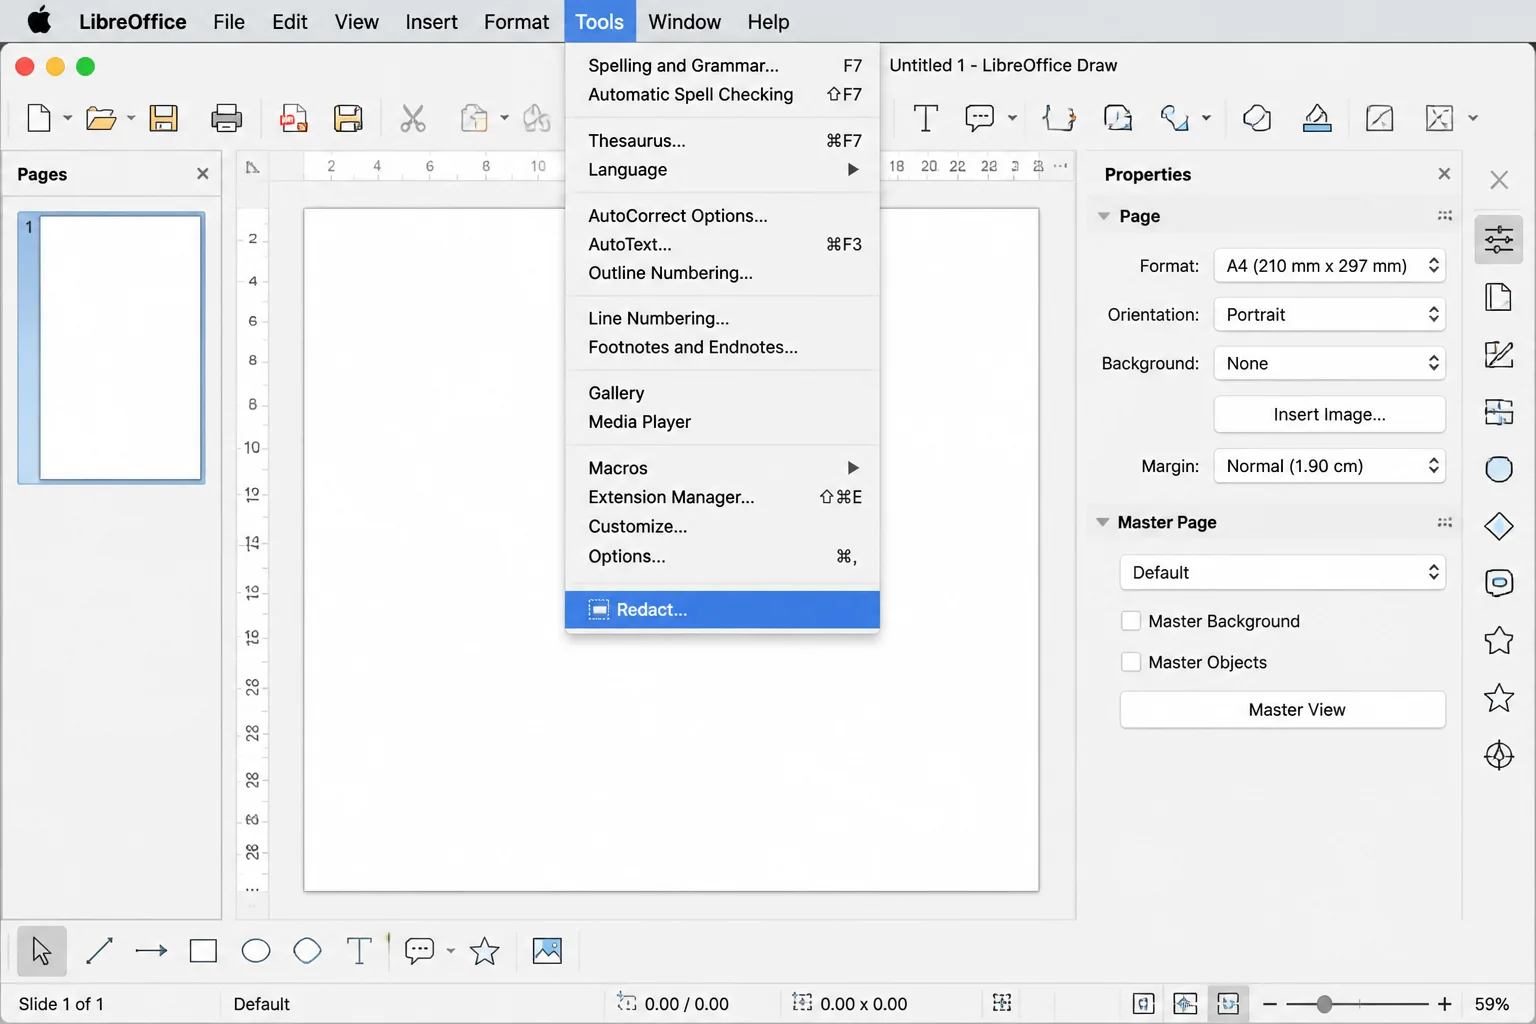Adjust the zoom slider handle
Screen dimensions: 1536x1024
pos(1324,1004)
